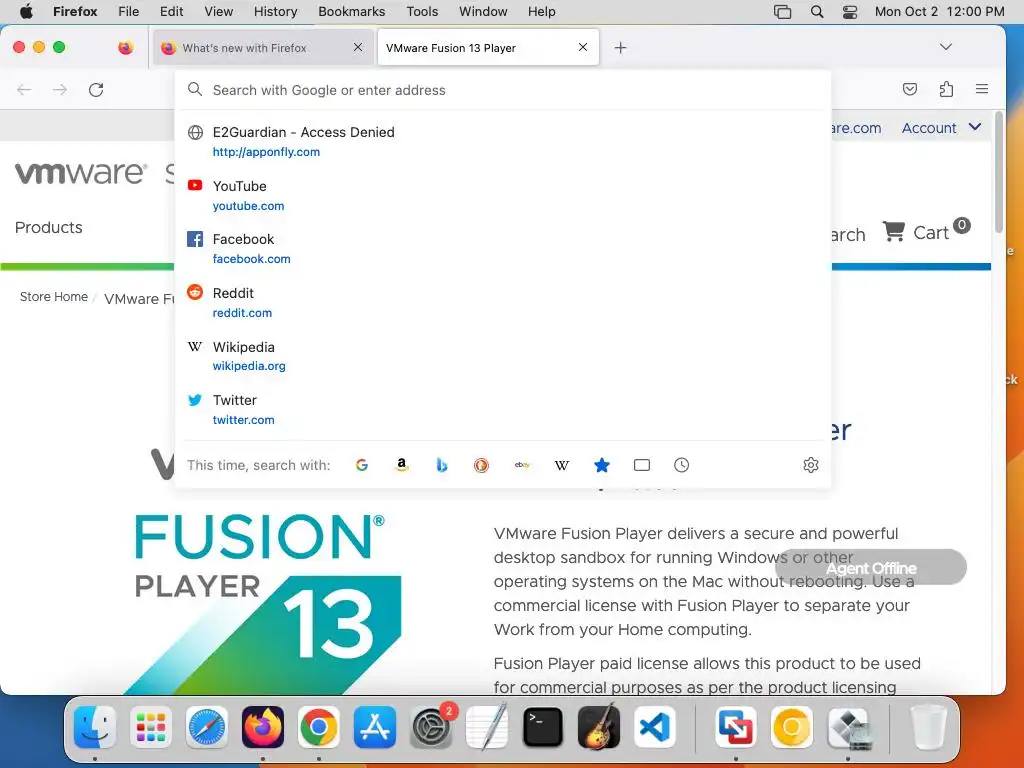Open a new tab with plus button

pyautogui.click(x=620, y=48)
